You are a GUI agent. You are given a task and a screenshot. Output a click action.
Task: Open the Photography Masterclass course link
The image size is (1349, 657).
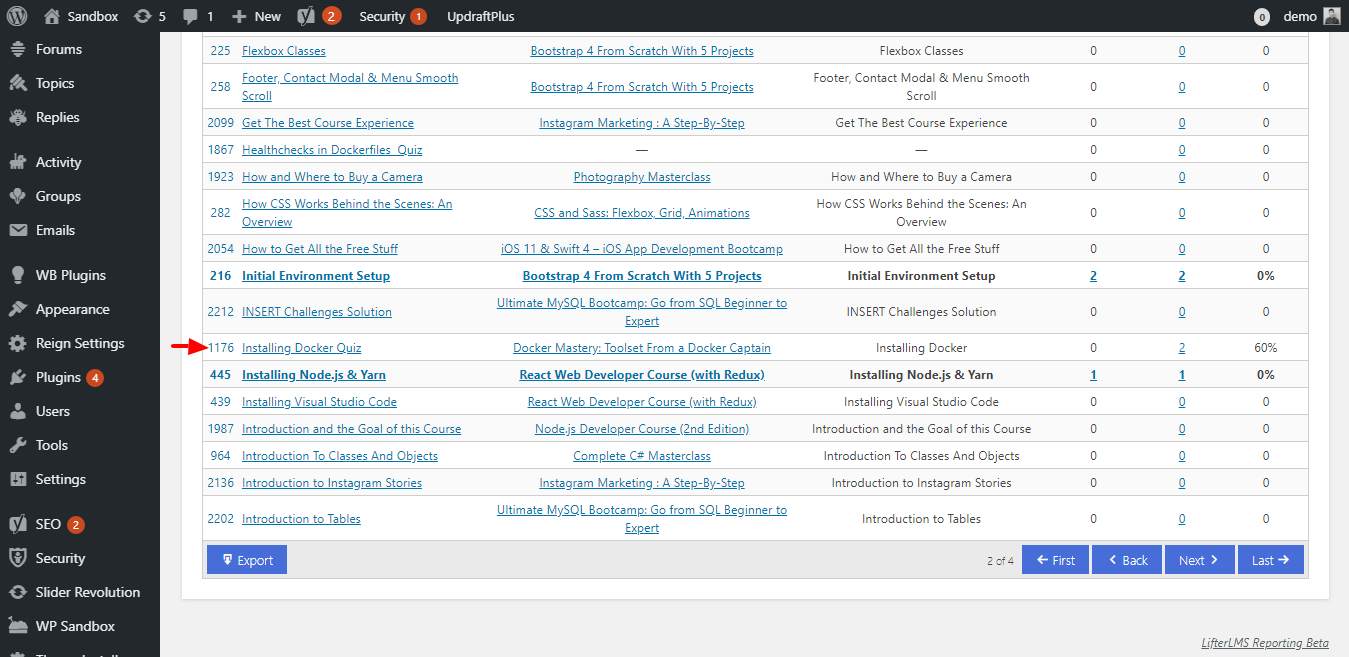[x=642, y=177]
